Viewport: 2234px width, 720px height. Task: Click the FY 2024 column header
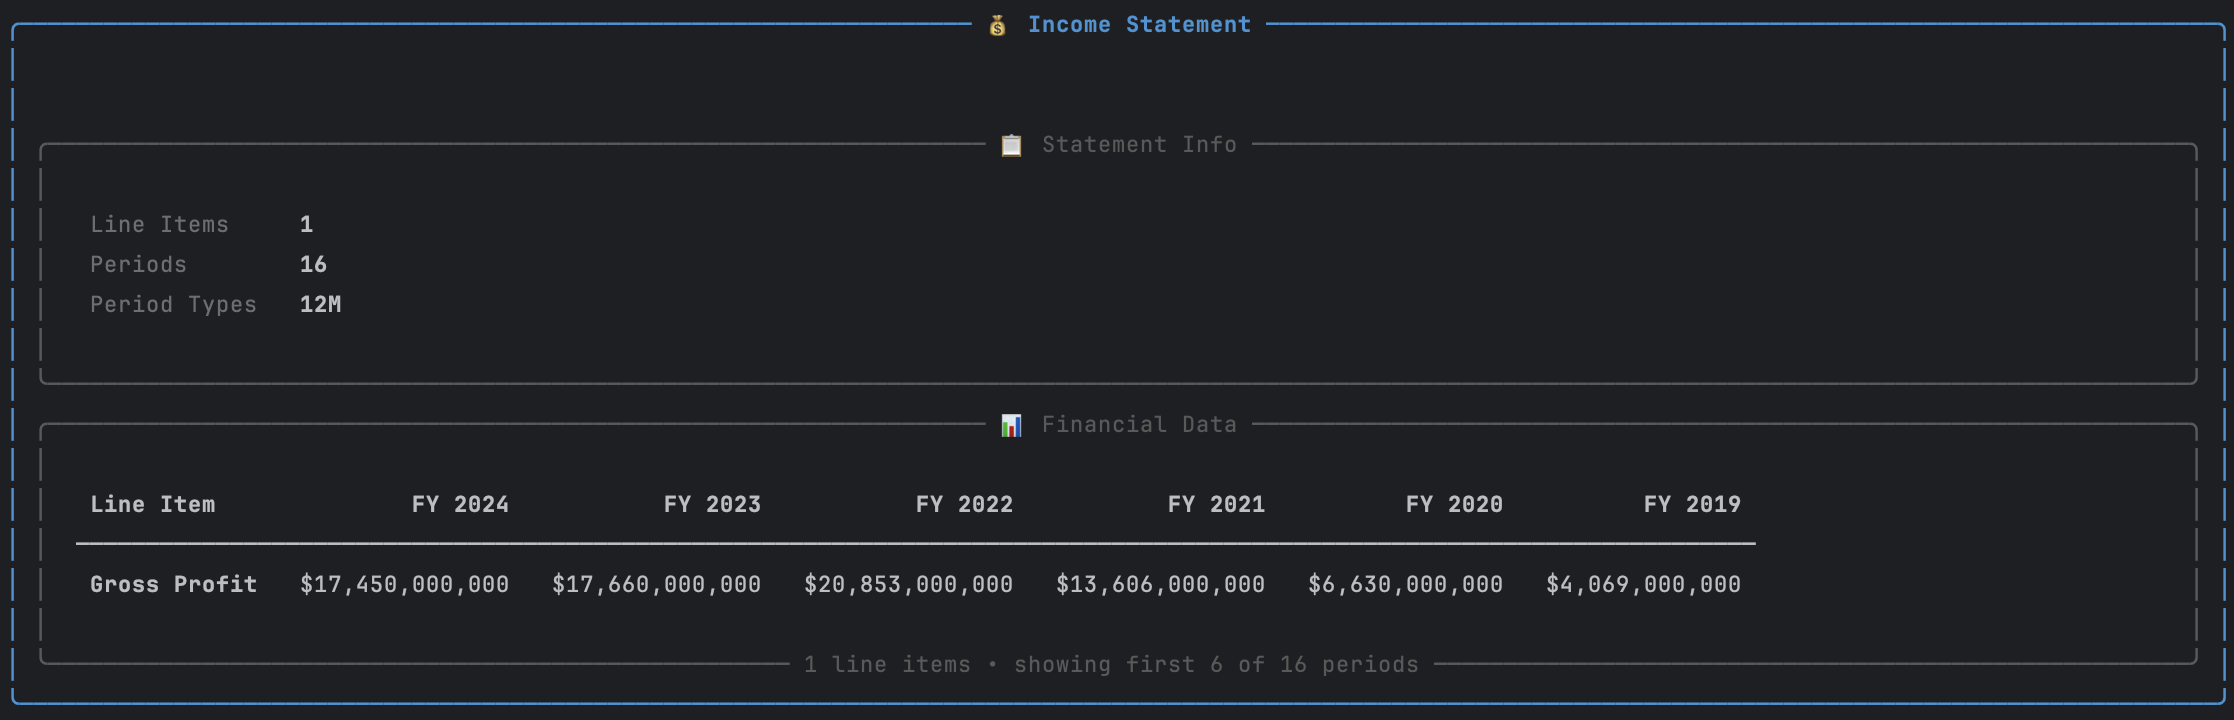click(x=460, y=505)
